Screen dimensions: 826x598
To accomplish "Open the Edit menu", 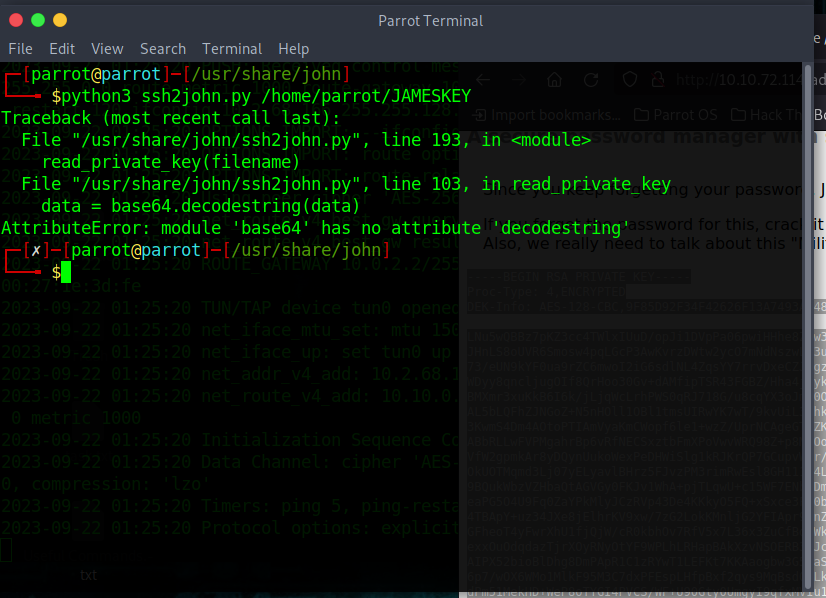I will (x=62, y=49).
